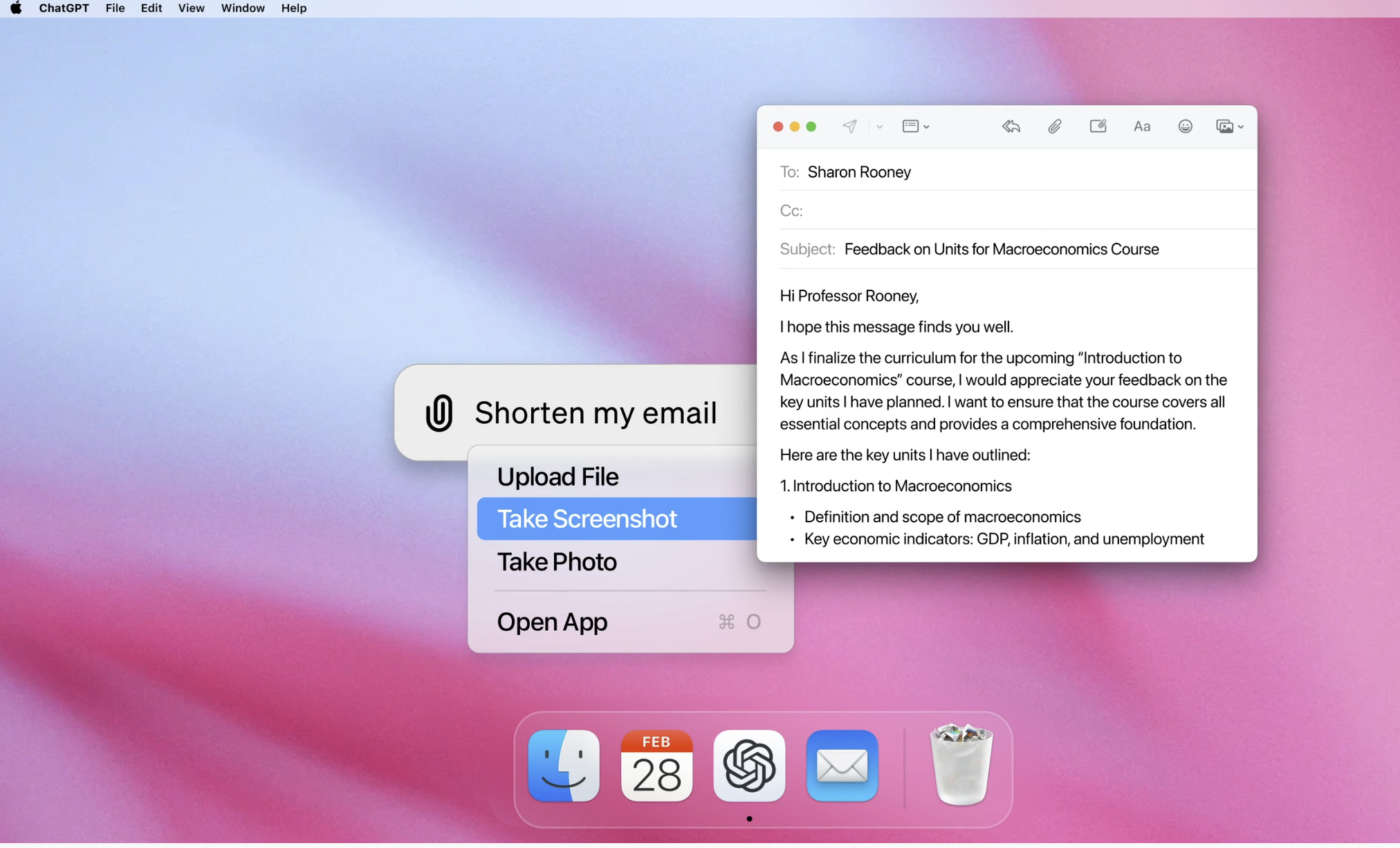The width and height of the screenshot is (1400, 848).
Task: Click the Subject field of the email
Action: [x=1018, y=249]
